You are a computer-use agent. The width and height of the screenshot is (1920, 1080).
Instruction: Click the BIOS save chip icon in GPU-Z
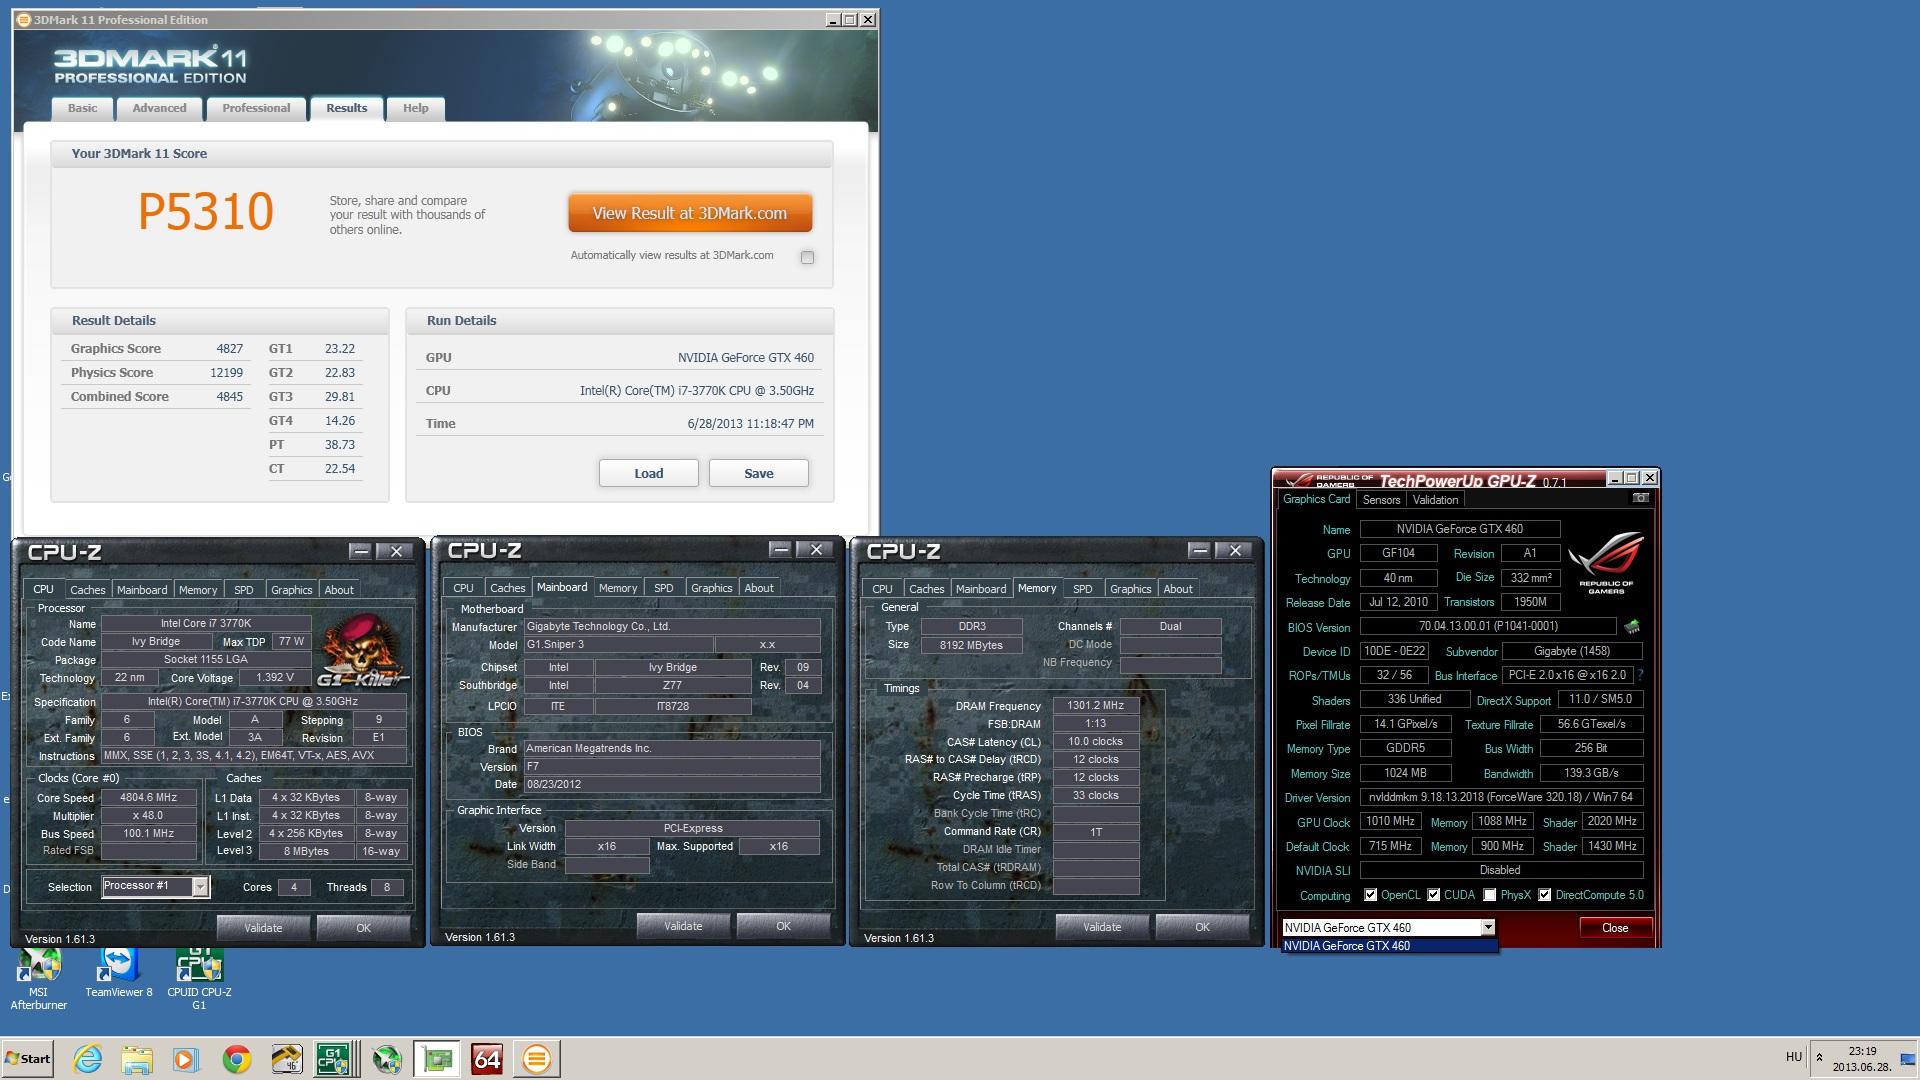click(1632, 627)
